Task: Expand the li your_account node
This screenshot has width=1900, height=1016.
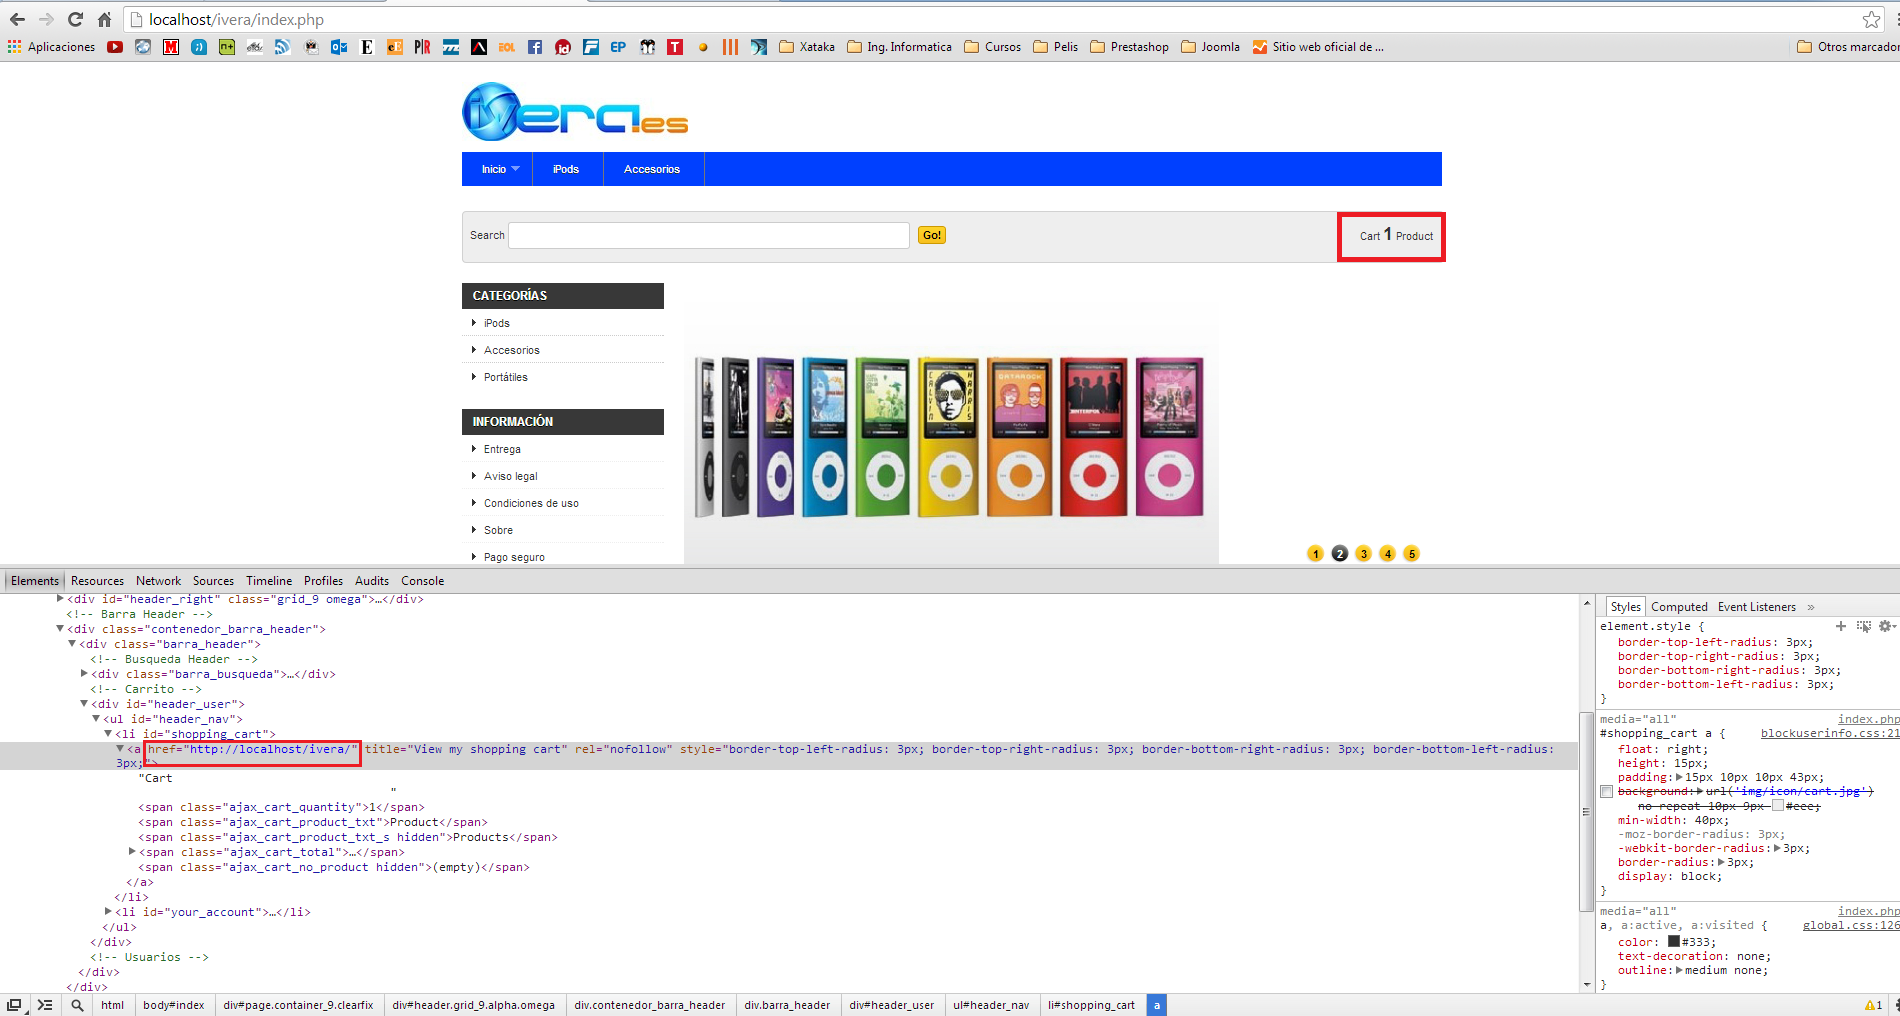Action: [x=108, y=912]
